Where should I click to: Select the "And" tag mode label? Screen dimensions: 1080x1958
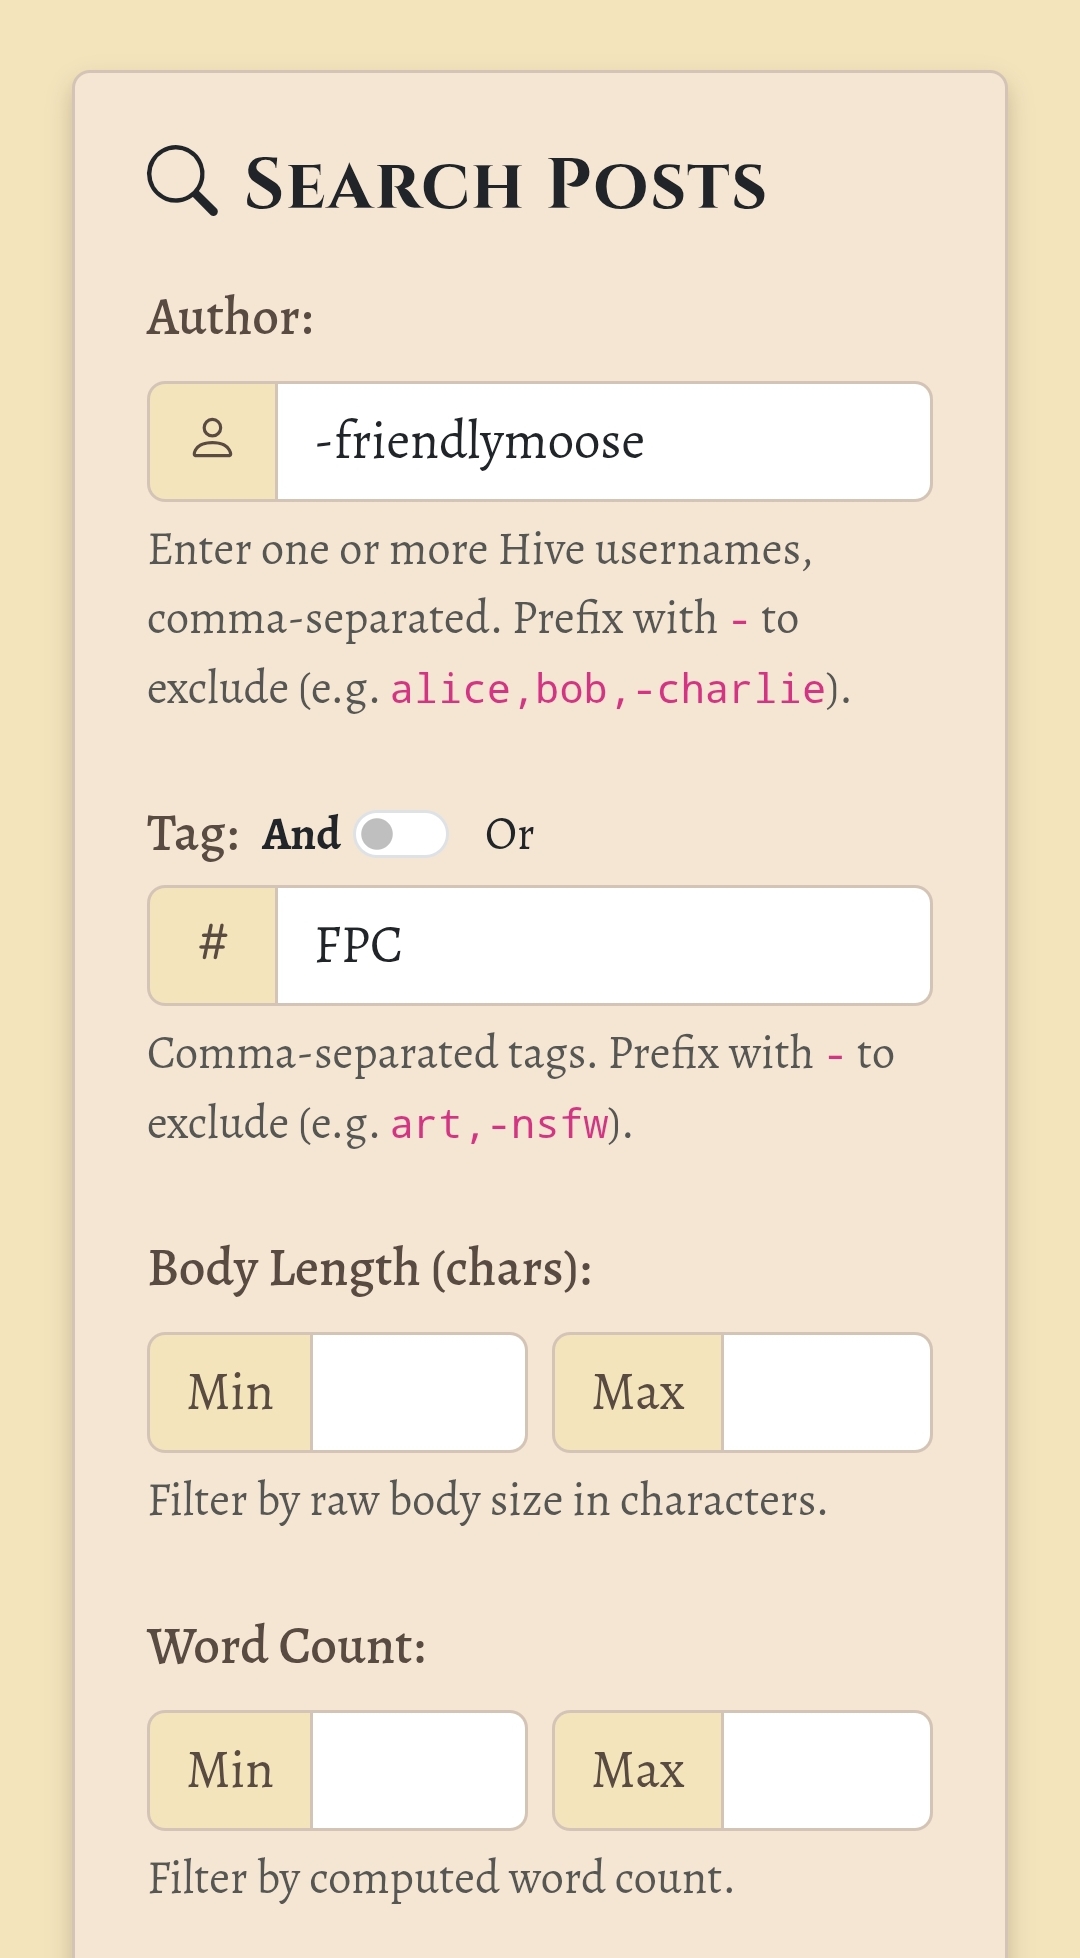[301, 834]
